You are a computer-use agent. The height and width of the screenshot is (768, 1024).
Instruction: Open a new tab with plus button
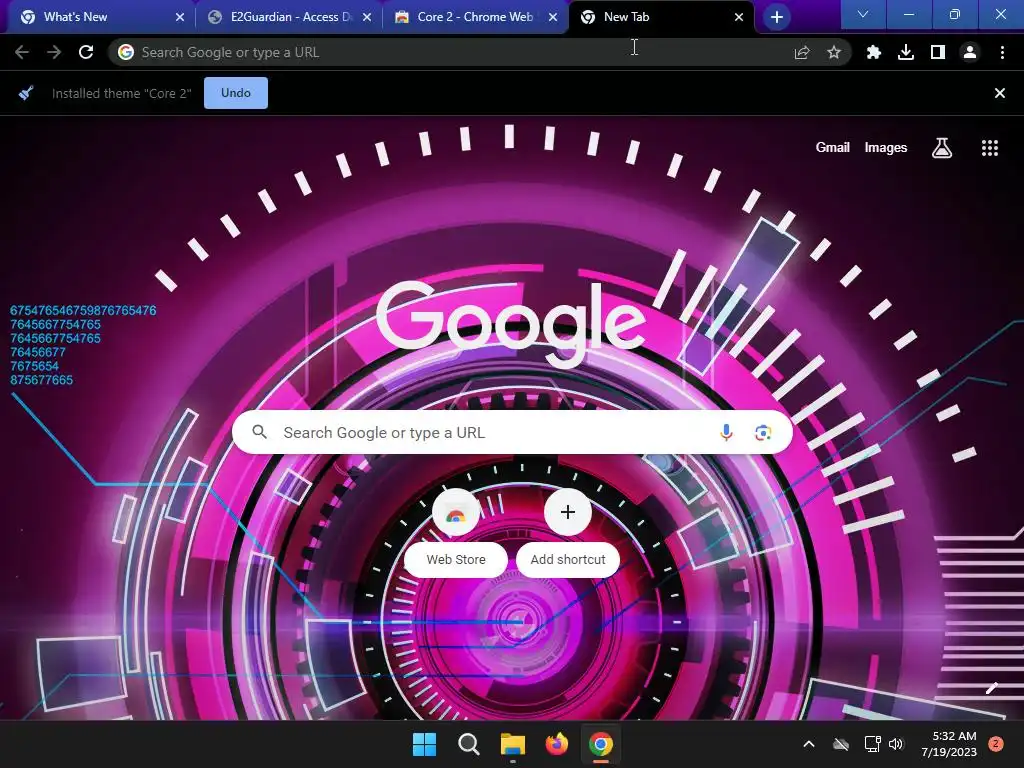click(x=776, y=17)
